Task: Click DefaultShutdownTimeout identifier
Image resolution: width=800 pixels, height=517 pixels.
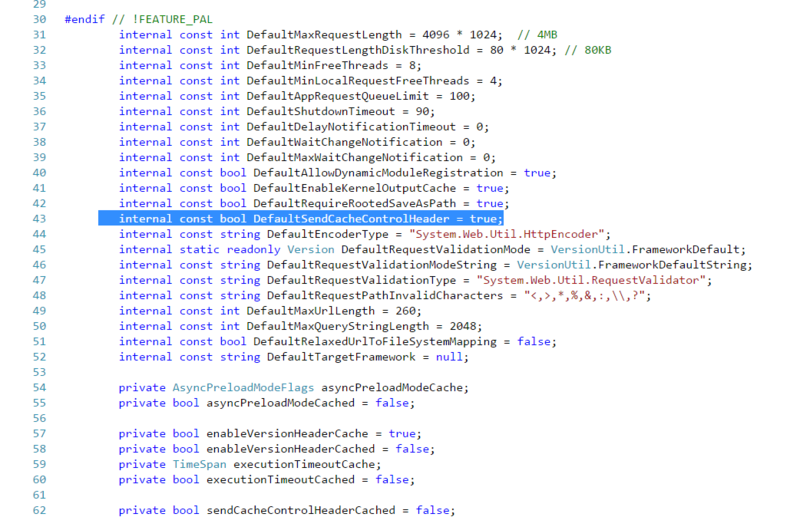Action: 321,111
